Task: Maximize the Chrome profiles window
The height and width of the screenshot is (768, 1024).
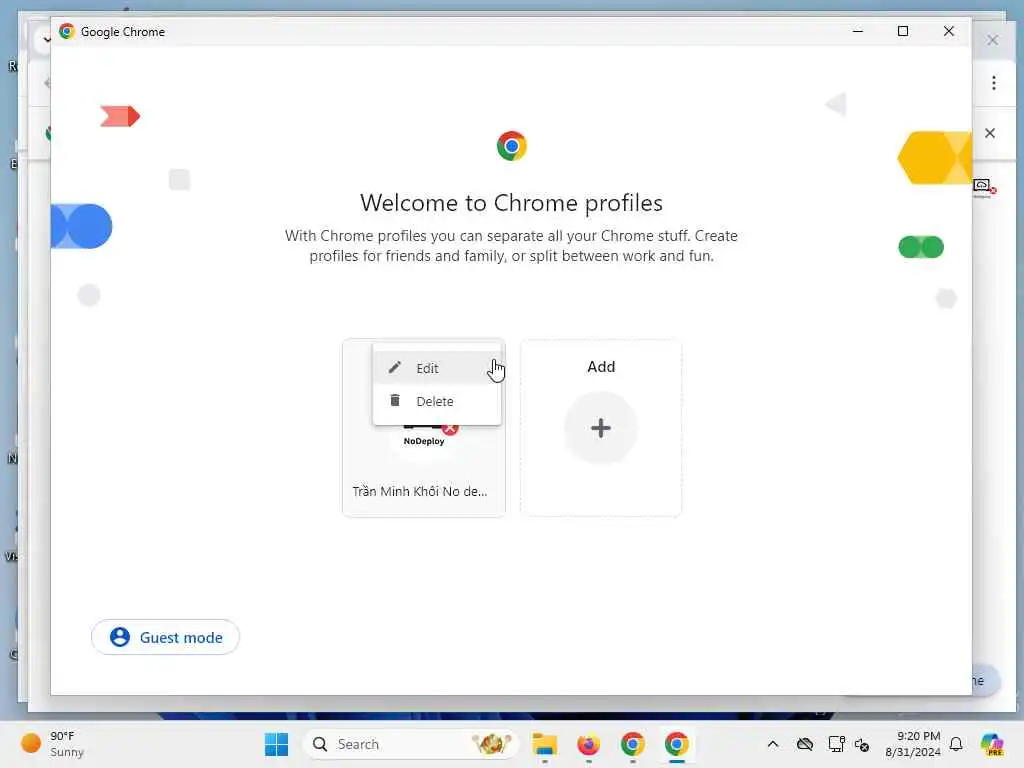Action: (x=903, y=31)
